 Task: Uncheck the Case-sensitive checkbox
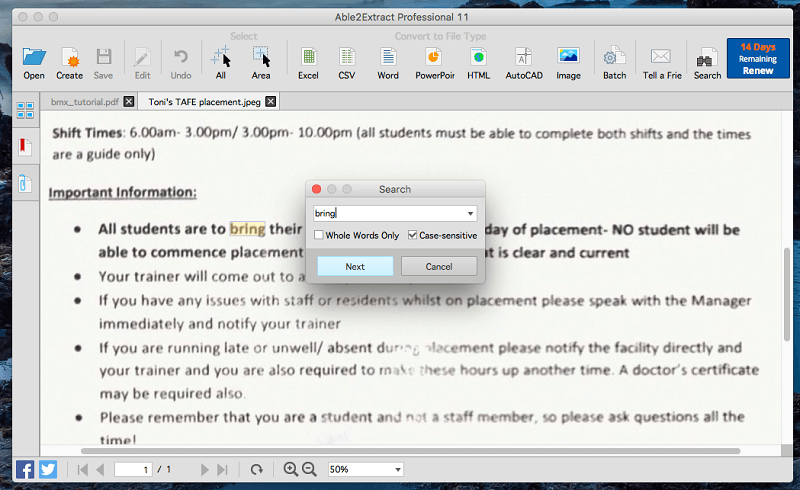(x=412, y=235)
